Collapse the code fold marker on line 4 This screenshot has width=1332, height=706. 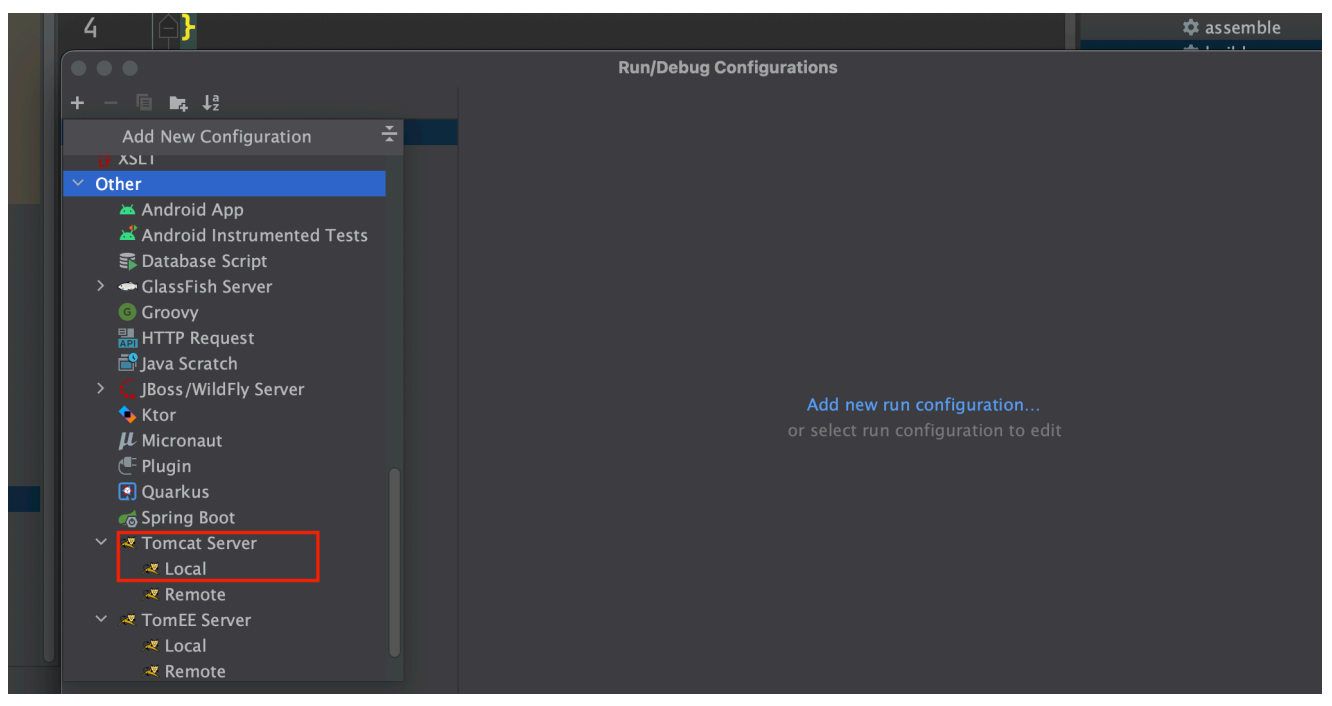(x=168, y=30)
